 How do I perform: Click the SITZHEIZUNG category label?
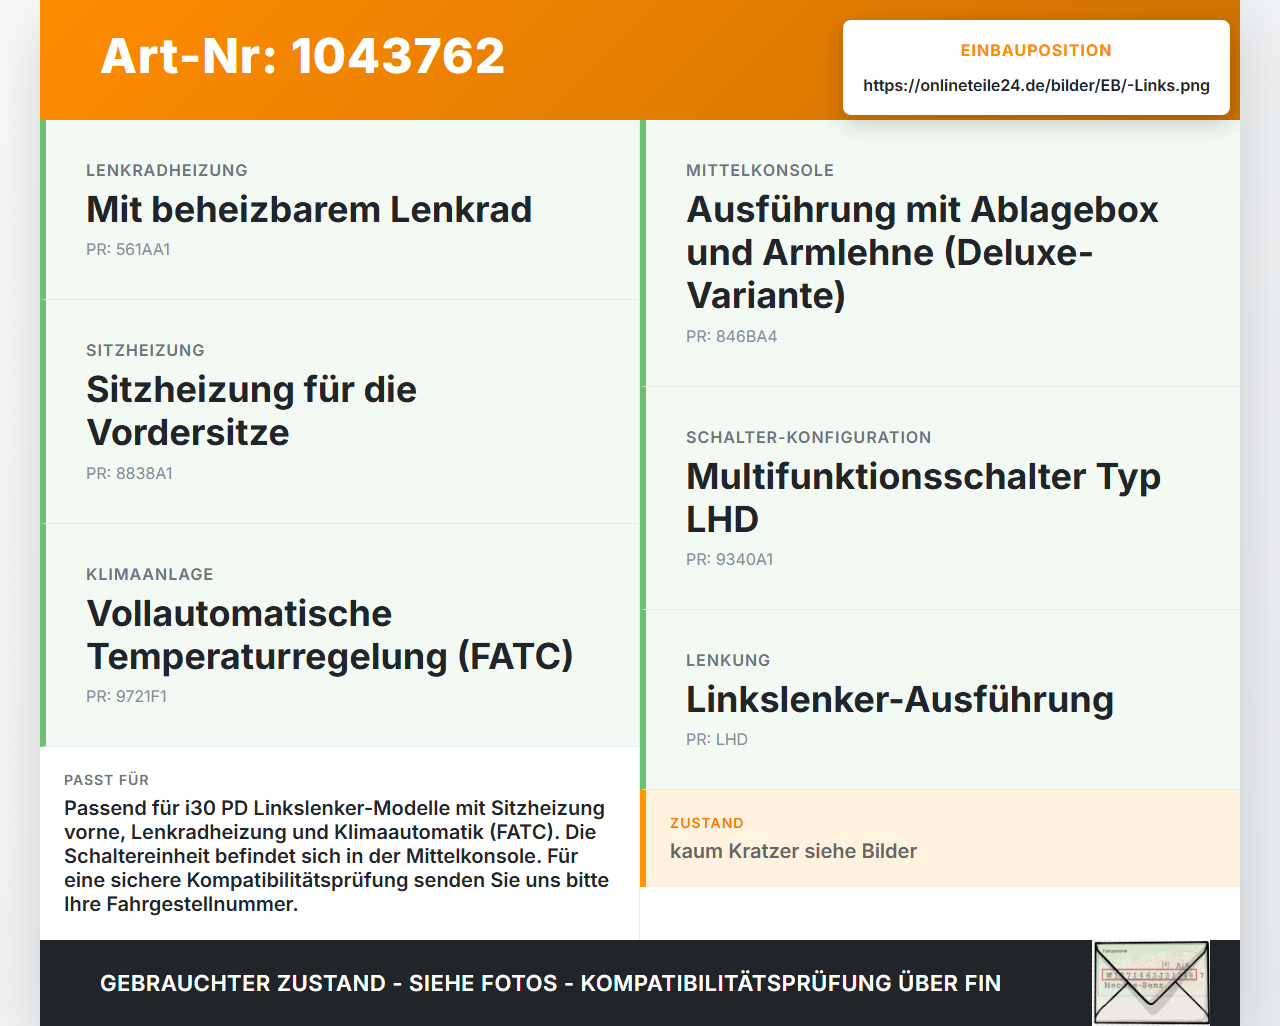145,350
